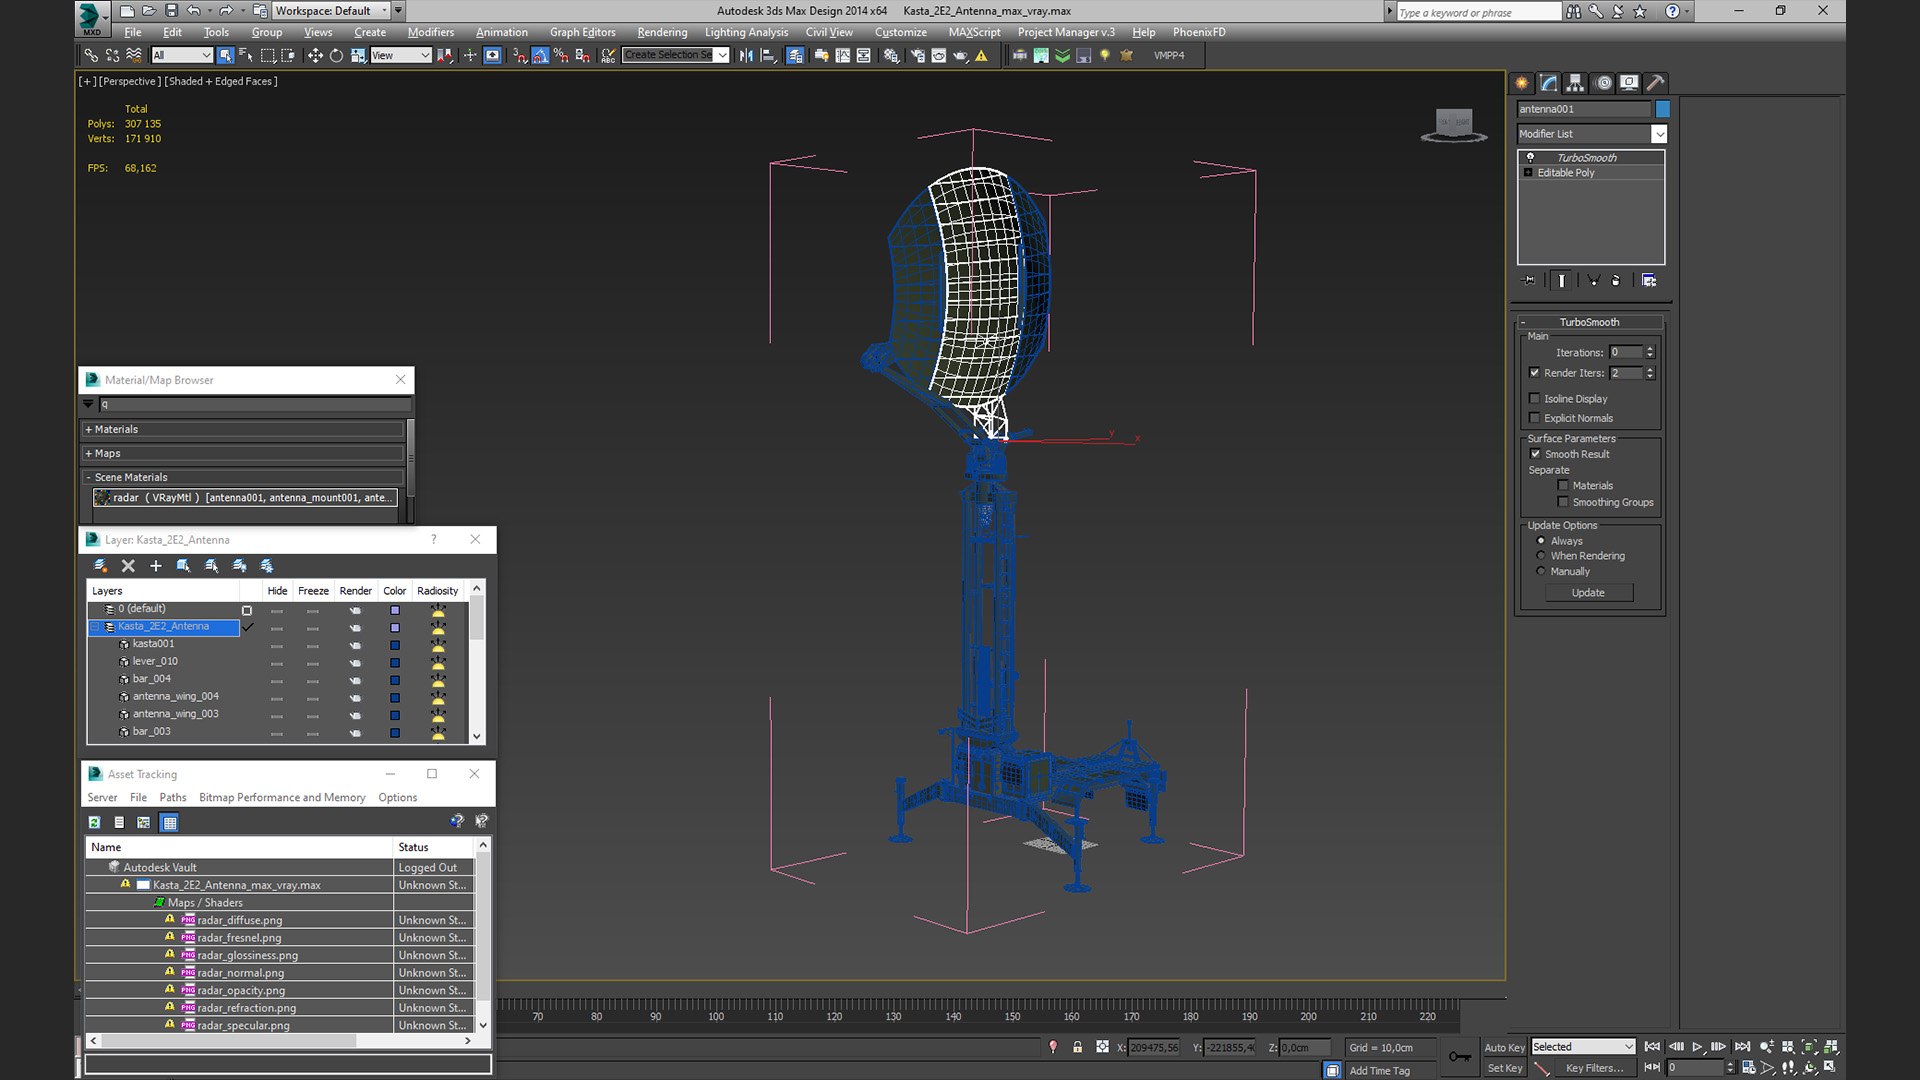Open the Rendering menu
Screen dimensions: 1920x1080
coord(662,32)
